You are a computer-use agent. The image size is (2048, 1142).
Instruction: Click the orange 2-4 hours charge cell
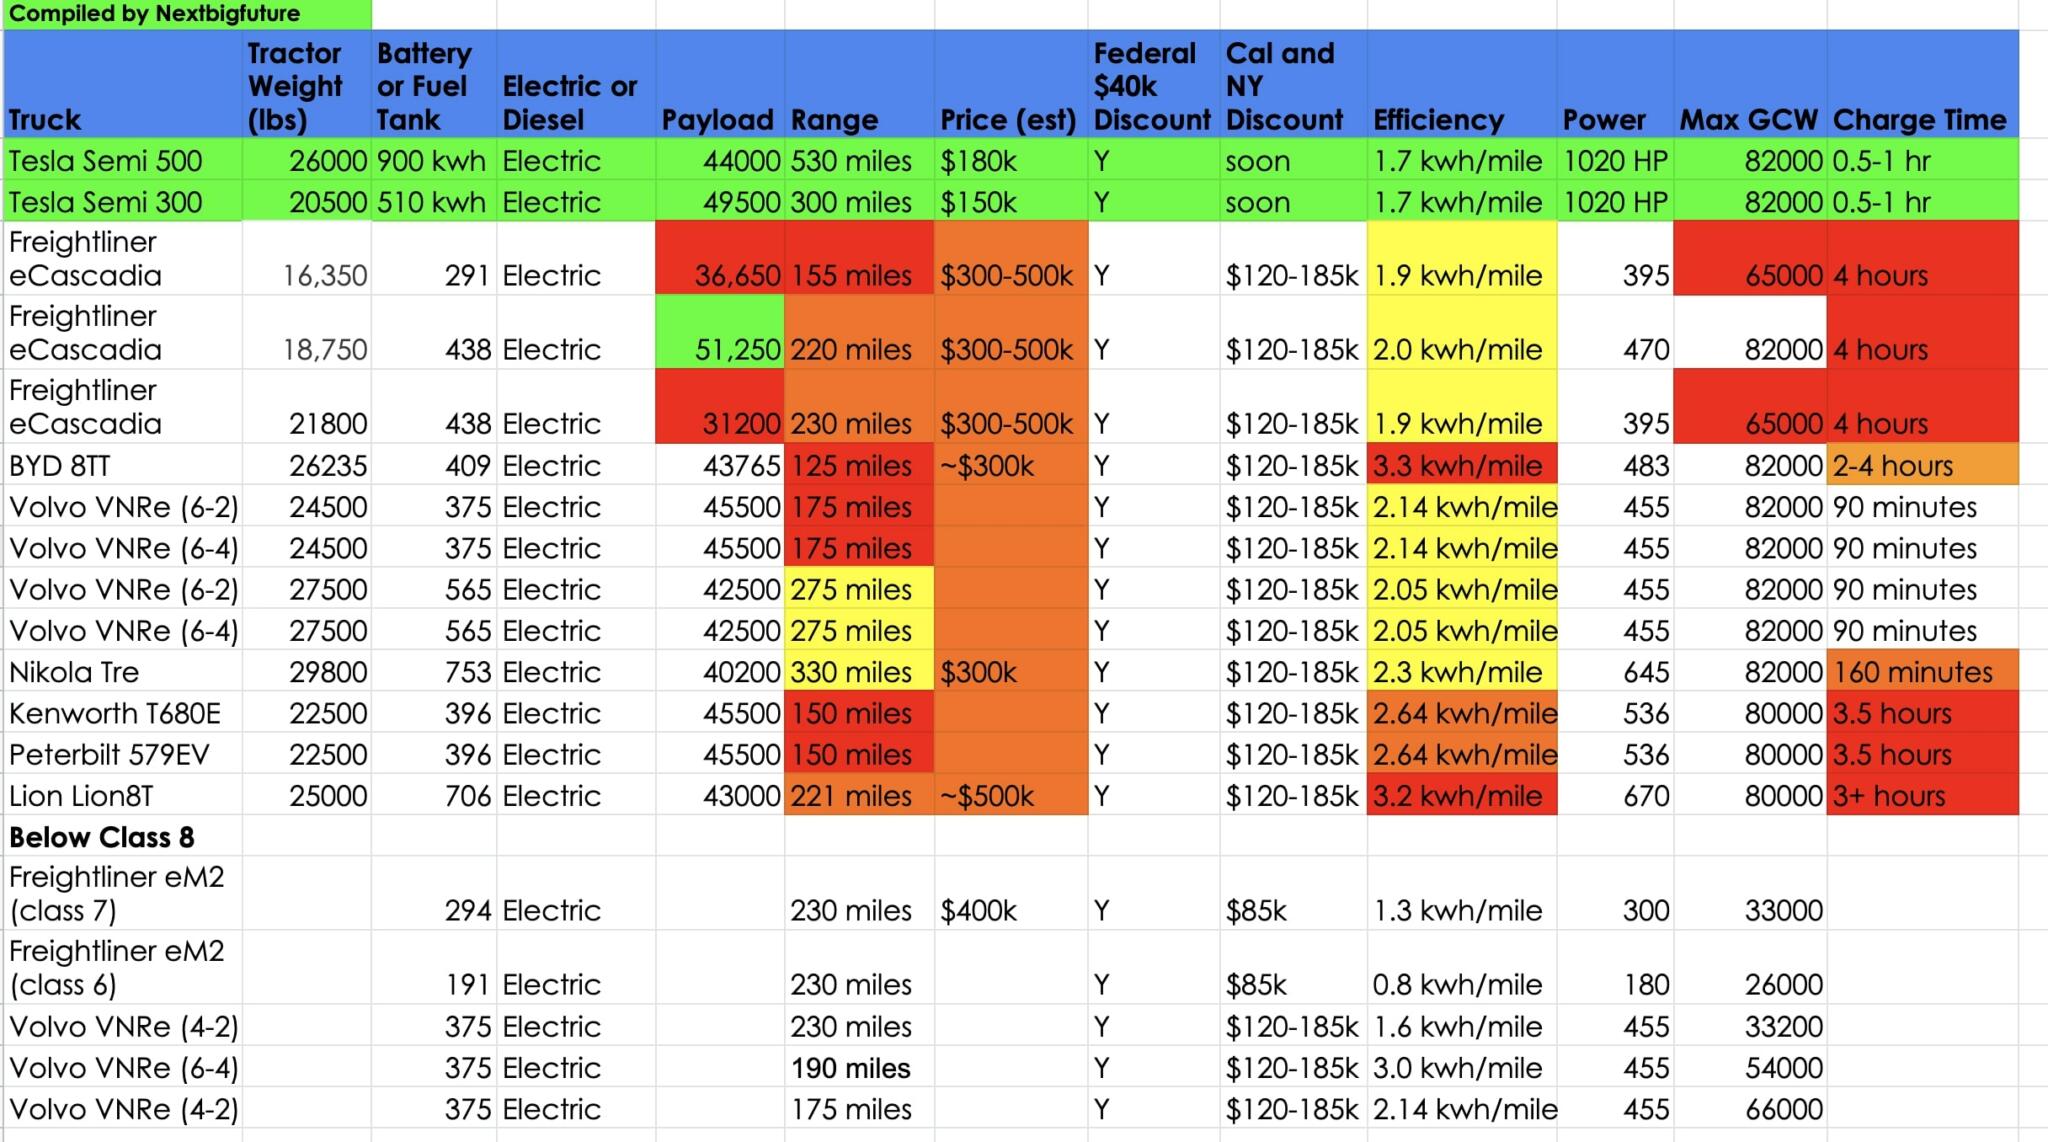[x=1922, y=465]
